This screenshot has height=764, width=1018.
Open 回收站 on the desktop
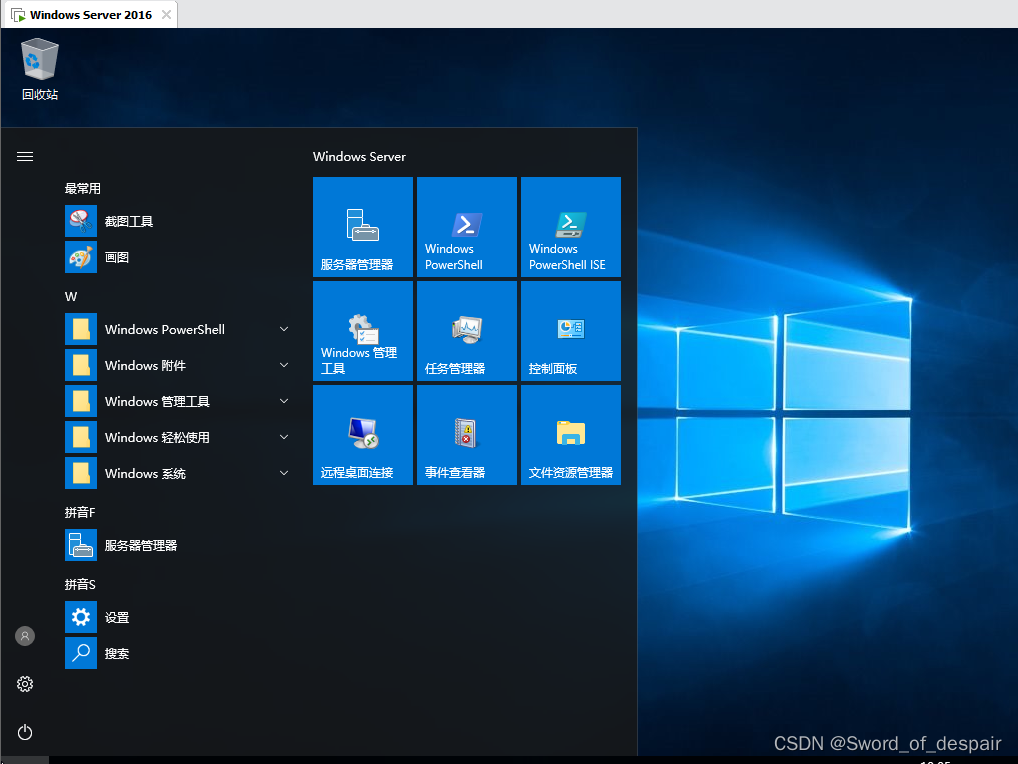pyautogui.click(x=40, y=69)
